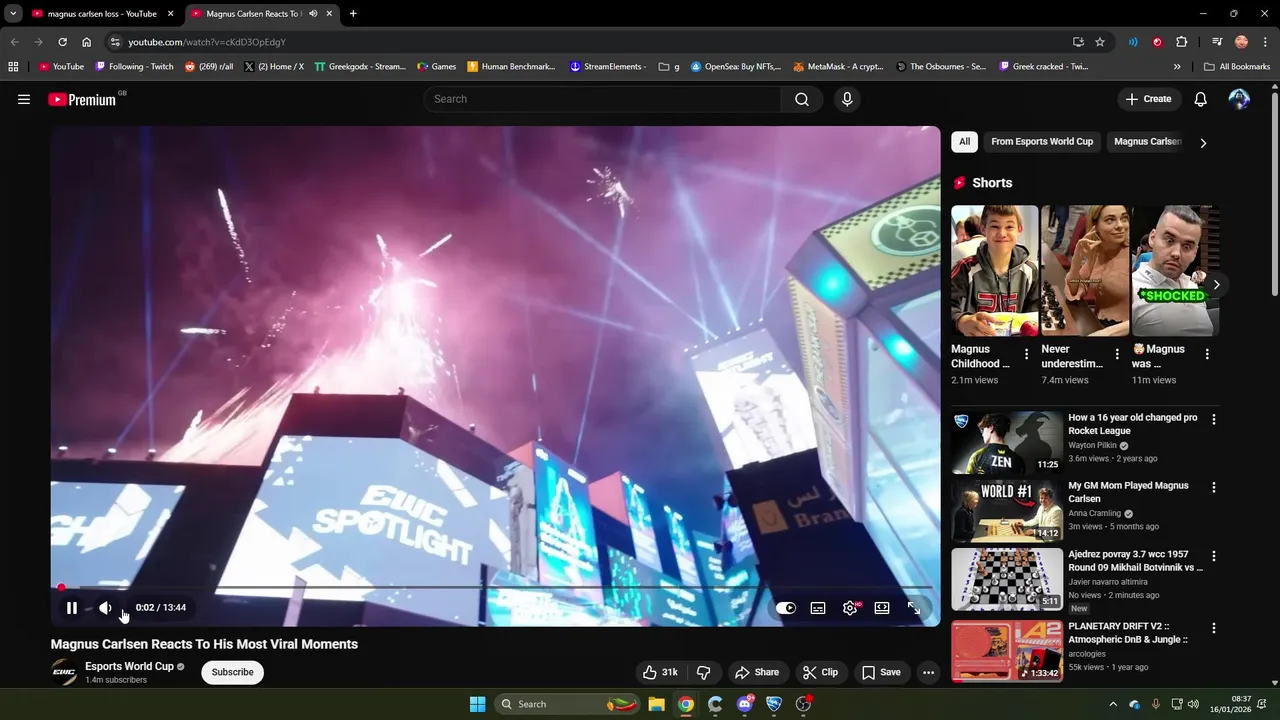Open Chrome extensions puzzle icon
This screenshot has height=720, width=1280.
[x=1181, y=42]
